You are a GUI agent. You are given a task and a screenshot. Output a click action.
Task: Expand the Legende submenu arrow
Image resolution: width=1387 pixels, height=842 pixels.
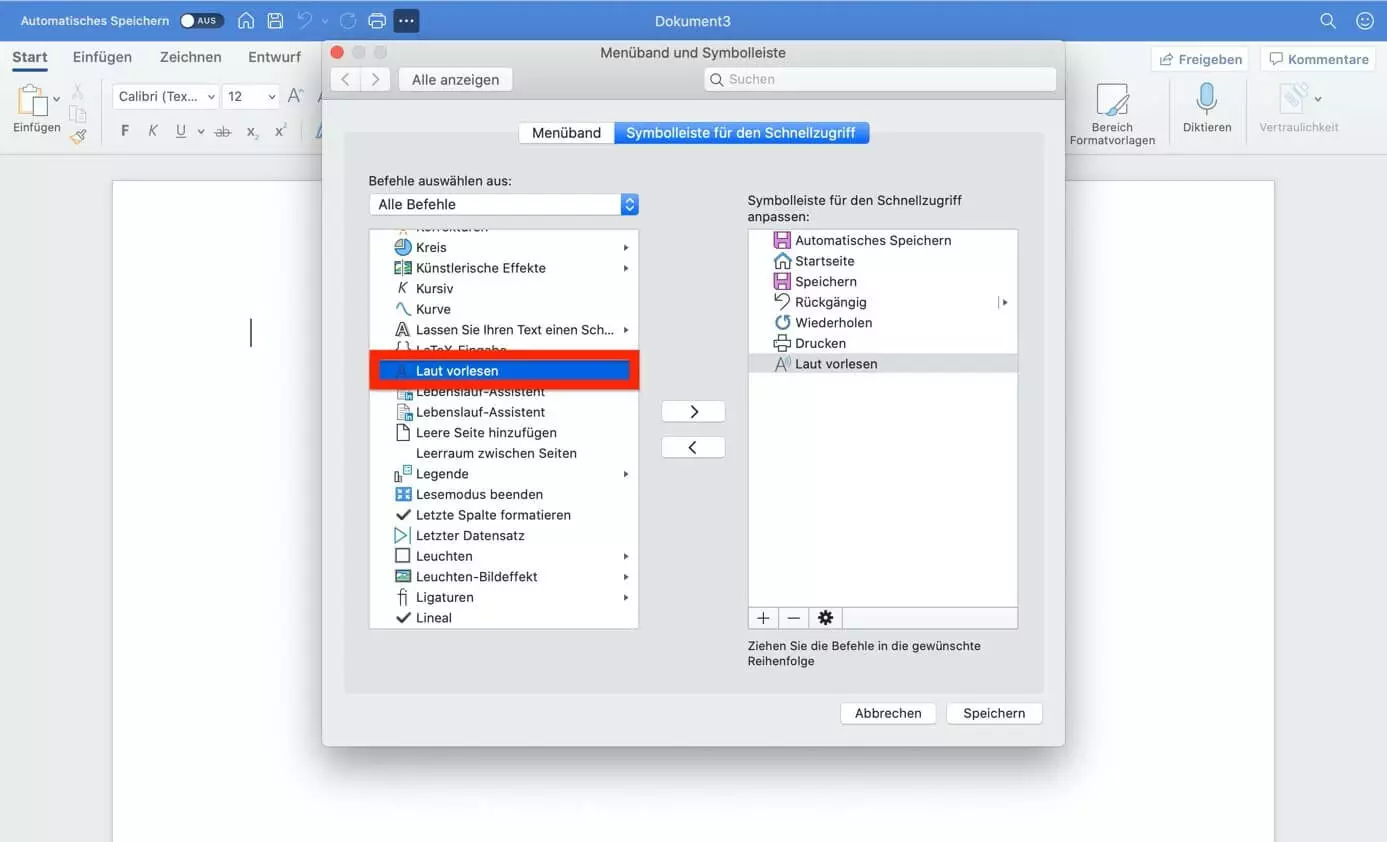(x=626, y=474)
